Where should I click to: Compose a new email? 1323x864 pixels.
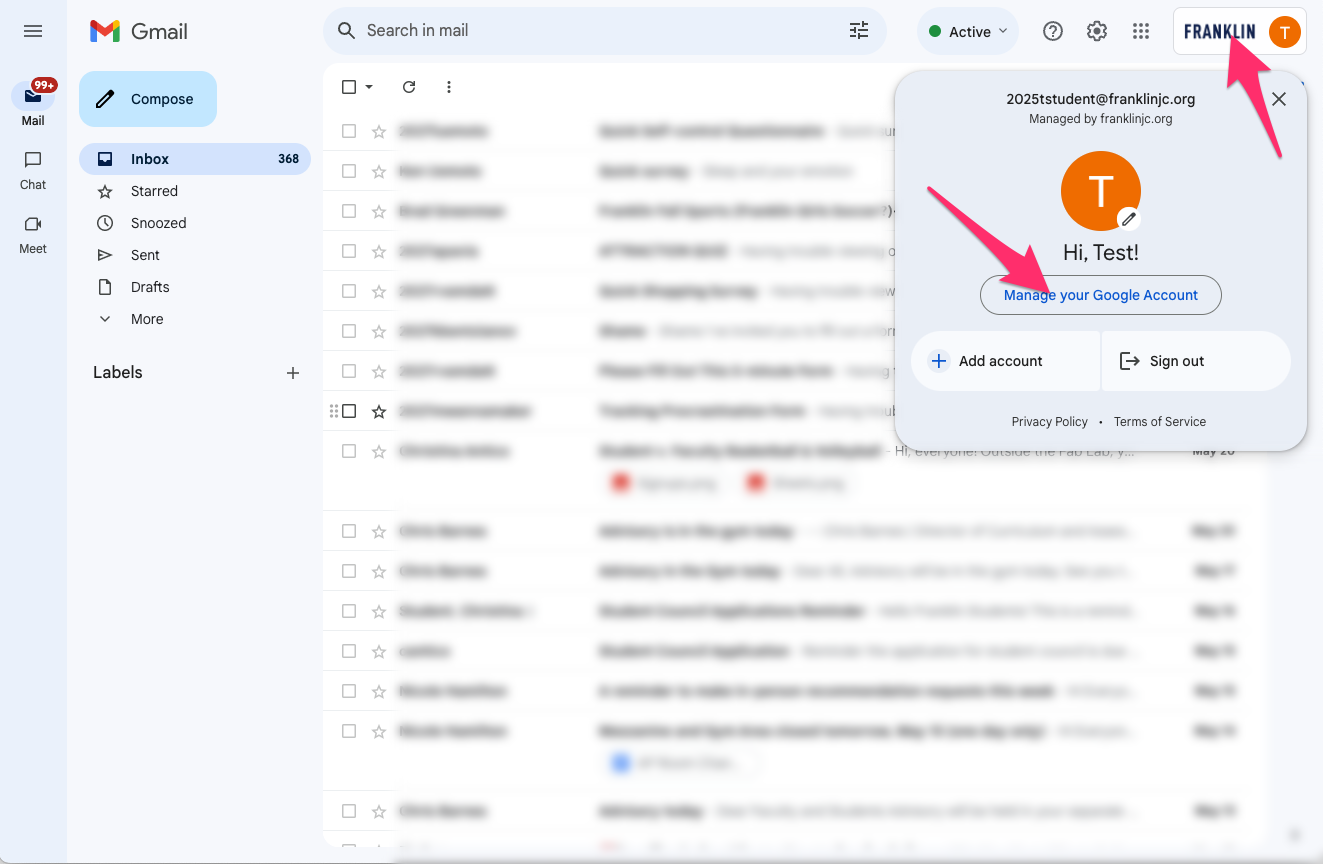(x=148, y=99)
